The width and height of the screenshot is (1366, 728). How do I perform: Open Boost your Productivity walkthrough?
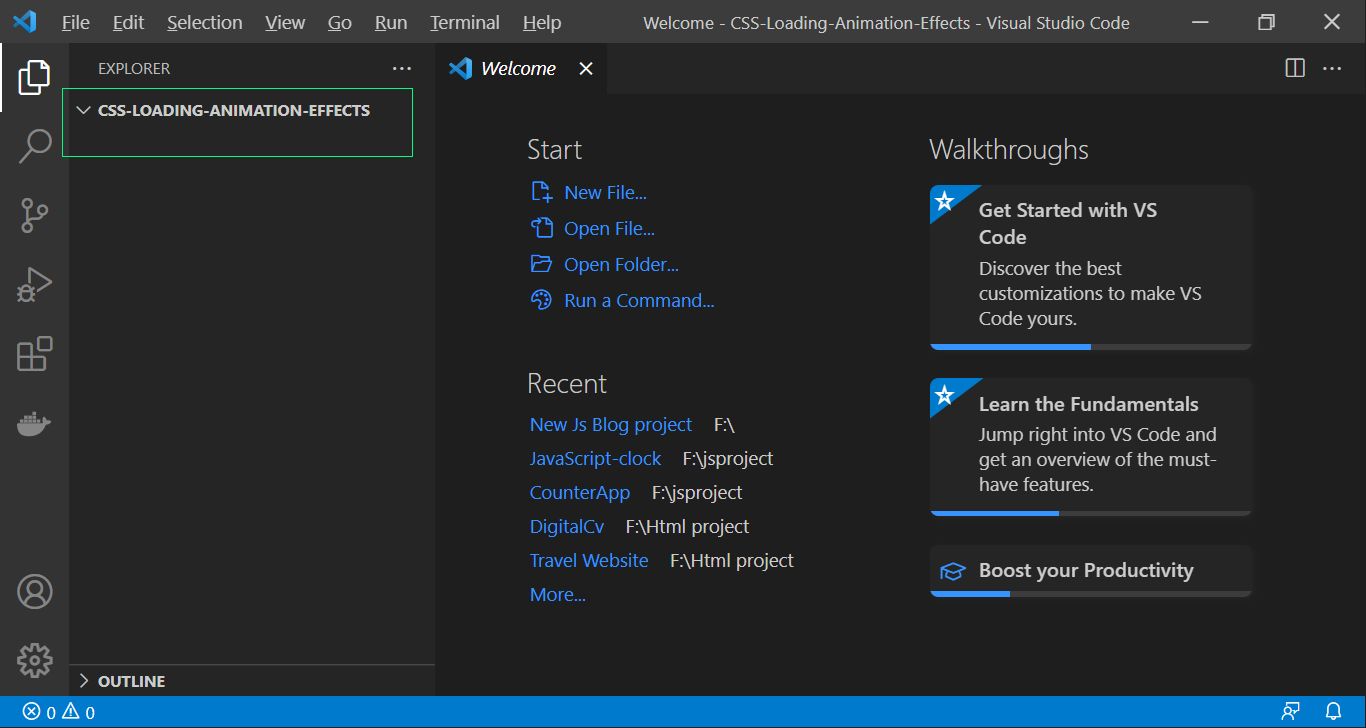(1091, 570)
